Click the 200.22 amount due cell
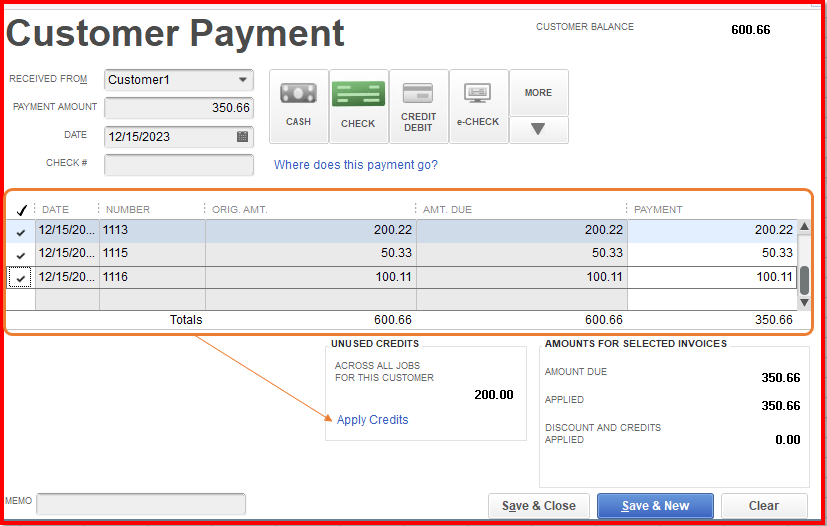Image resolution: width=827 pixels, height=526 pixels. click(x=522, y=231)
